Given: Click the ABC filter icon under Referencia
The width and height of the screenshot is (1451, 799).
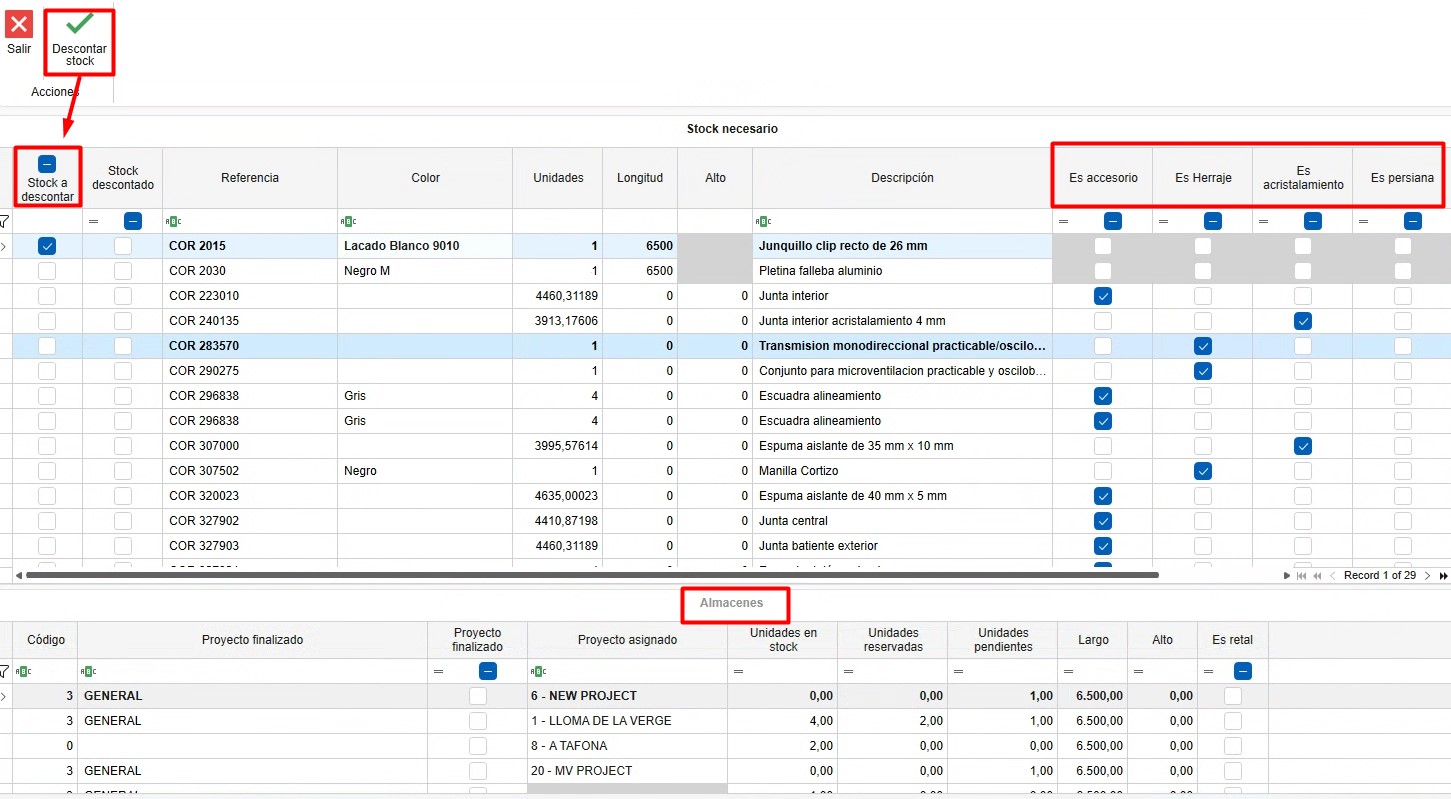Looking at the screenshot, I should (x=175, y=221).
